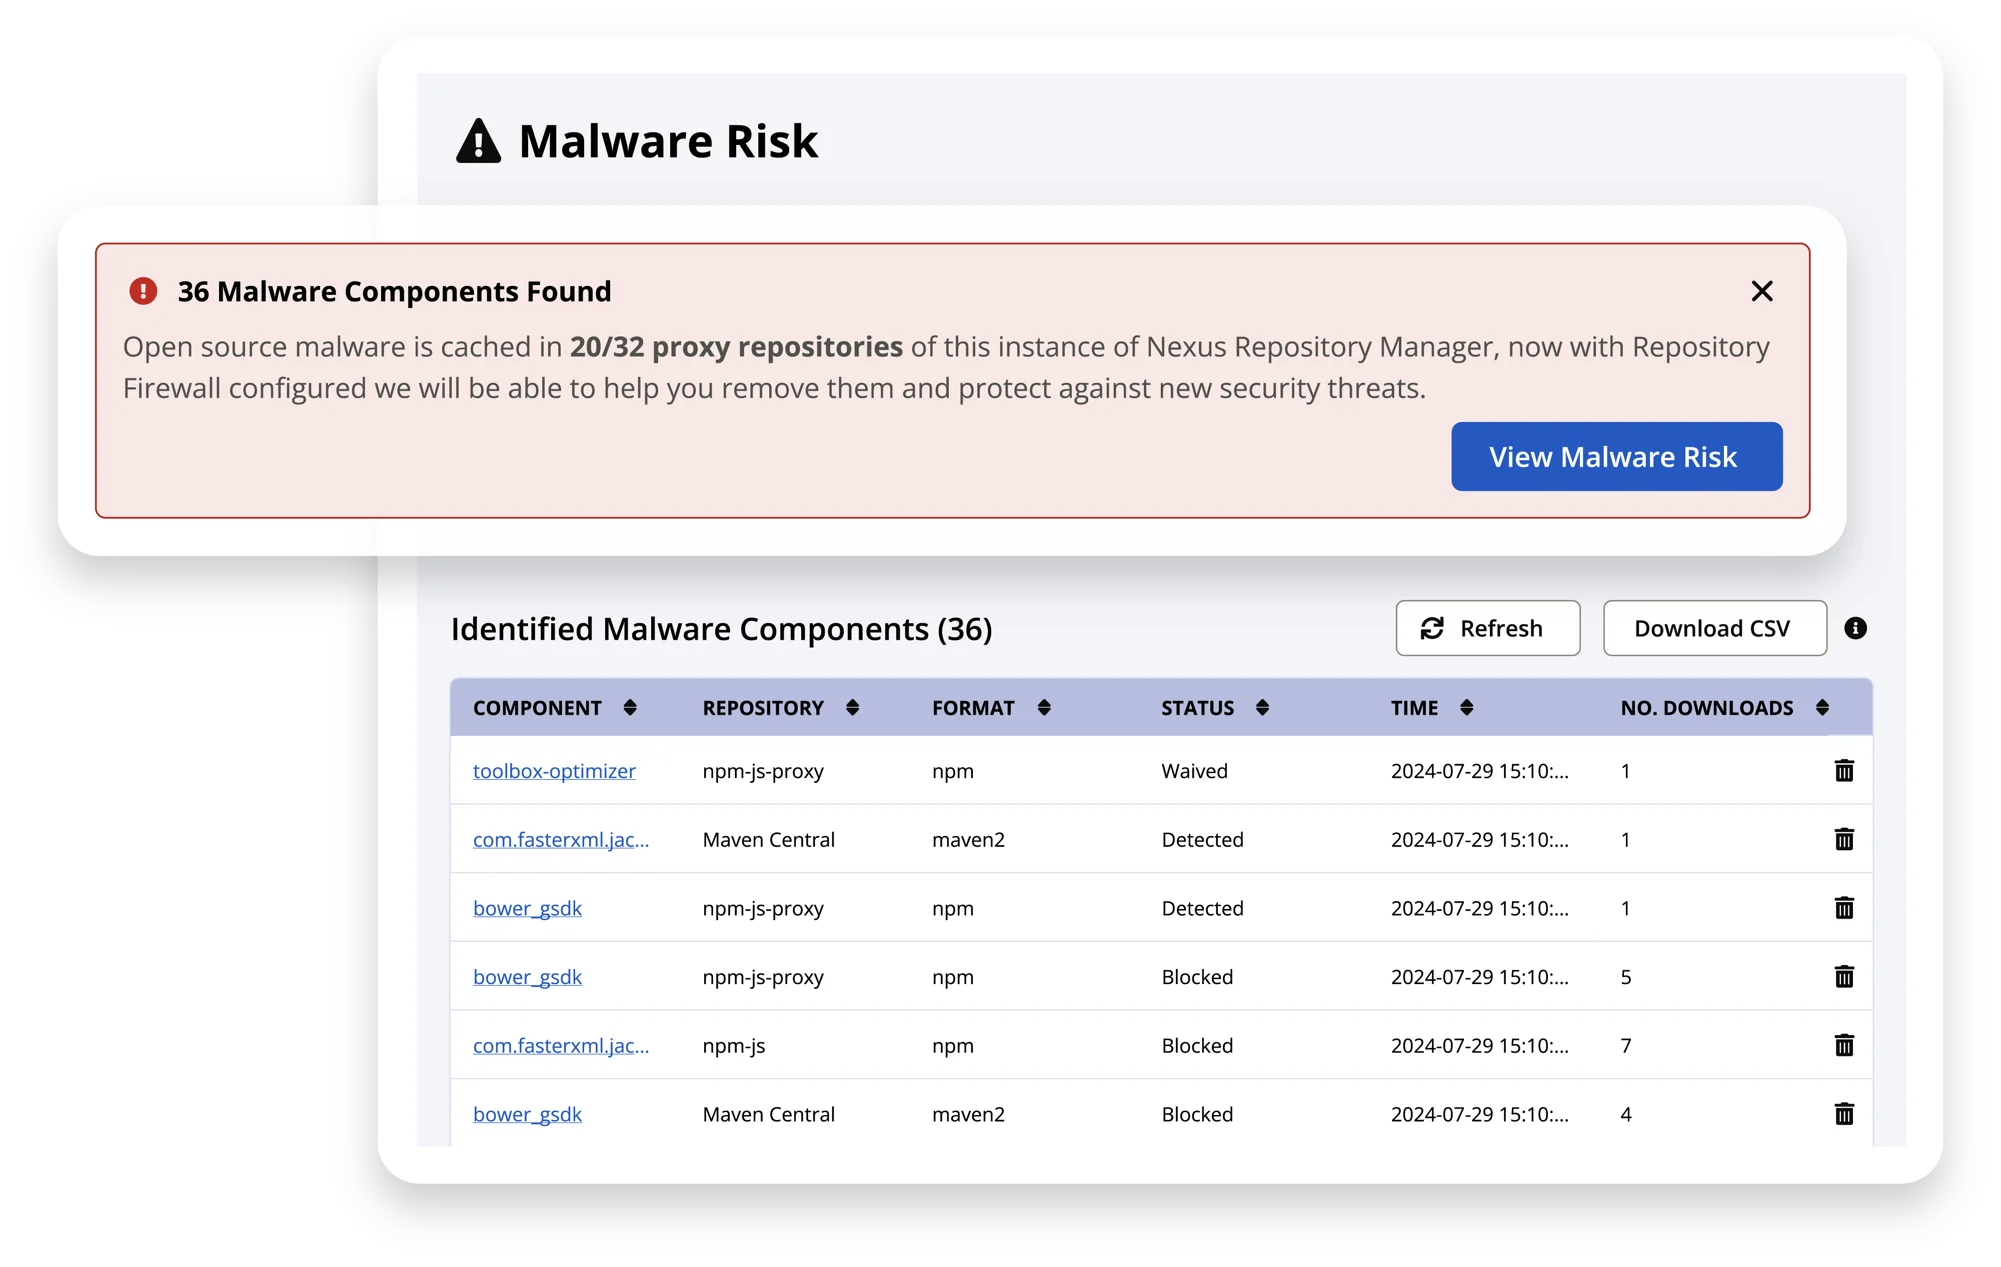
Task: Open the bower_gsdk link with Detected status
Action: 527,909
